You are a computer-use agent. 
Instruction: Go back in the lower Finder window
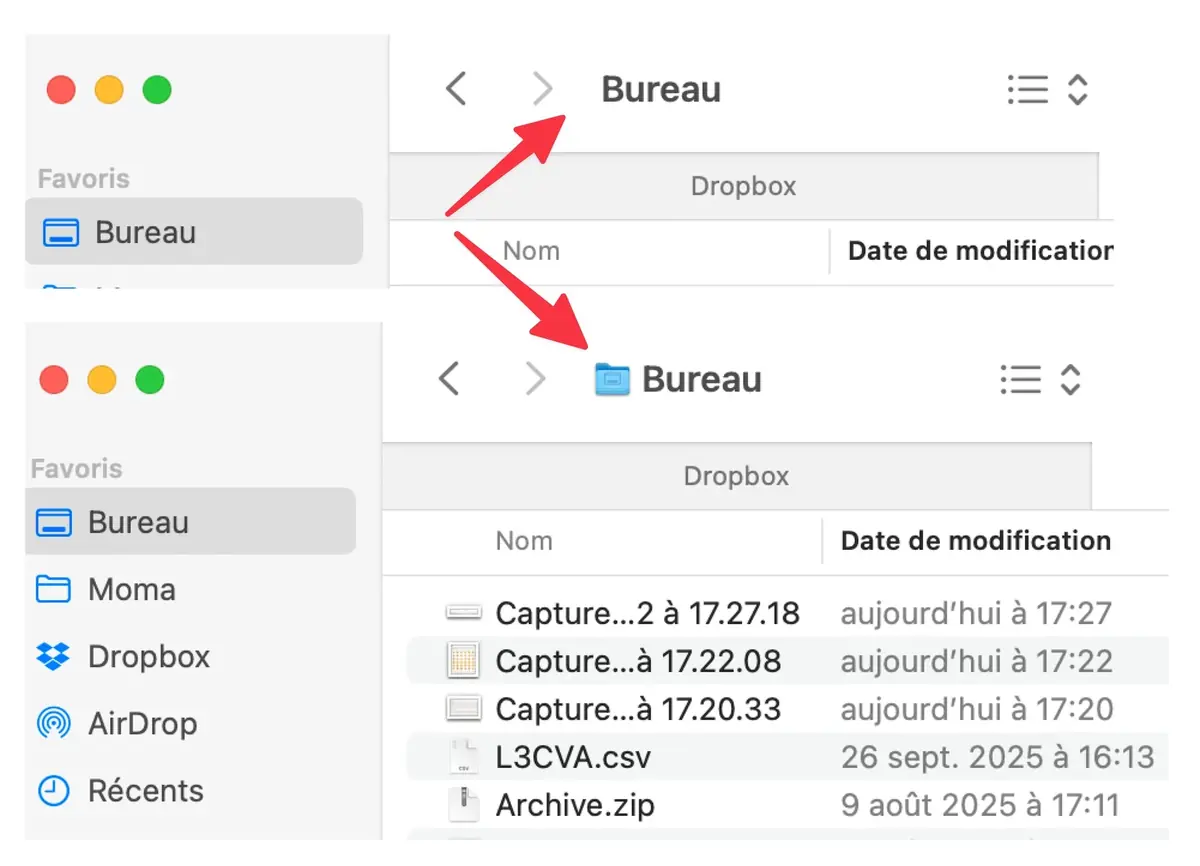click(450, 380)
